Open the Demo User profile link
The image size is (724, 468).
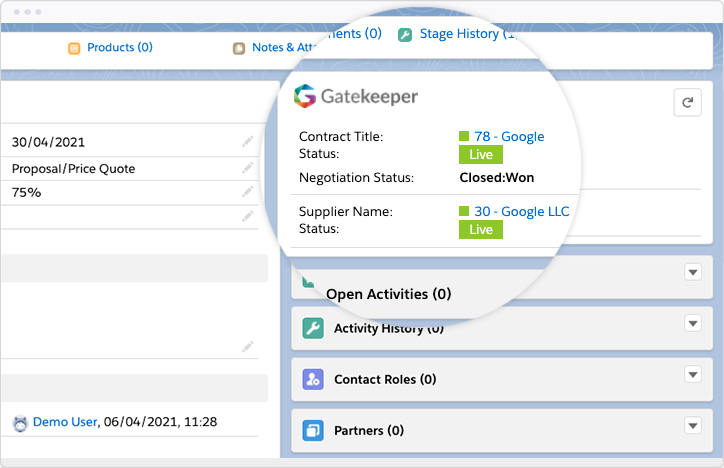coord(65,422)
